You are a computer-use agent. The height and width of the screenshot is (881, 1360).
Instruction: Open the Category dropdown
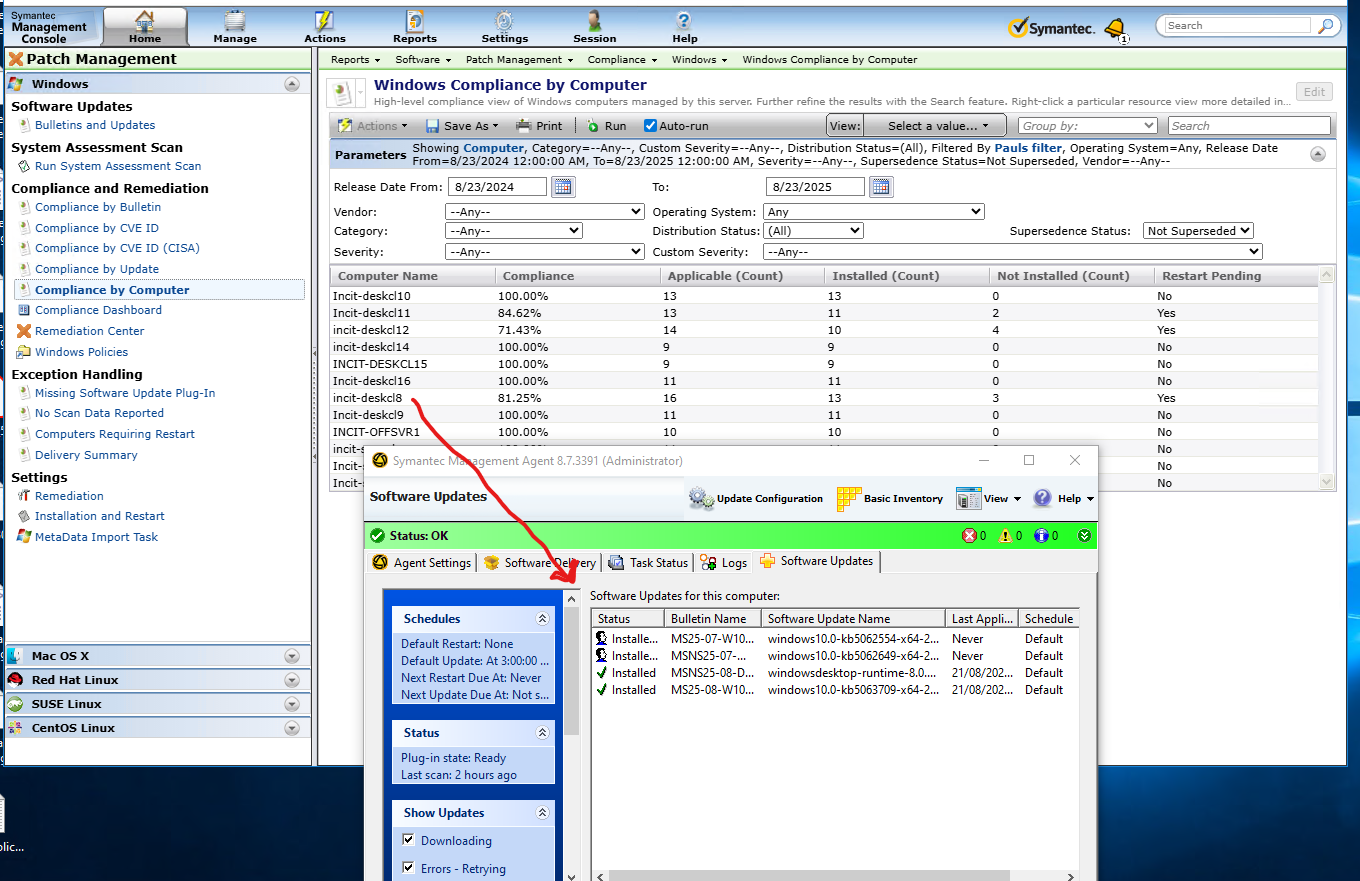513,231
